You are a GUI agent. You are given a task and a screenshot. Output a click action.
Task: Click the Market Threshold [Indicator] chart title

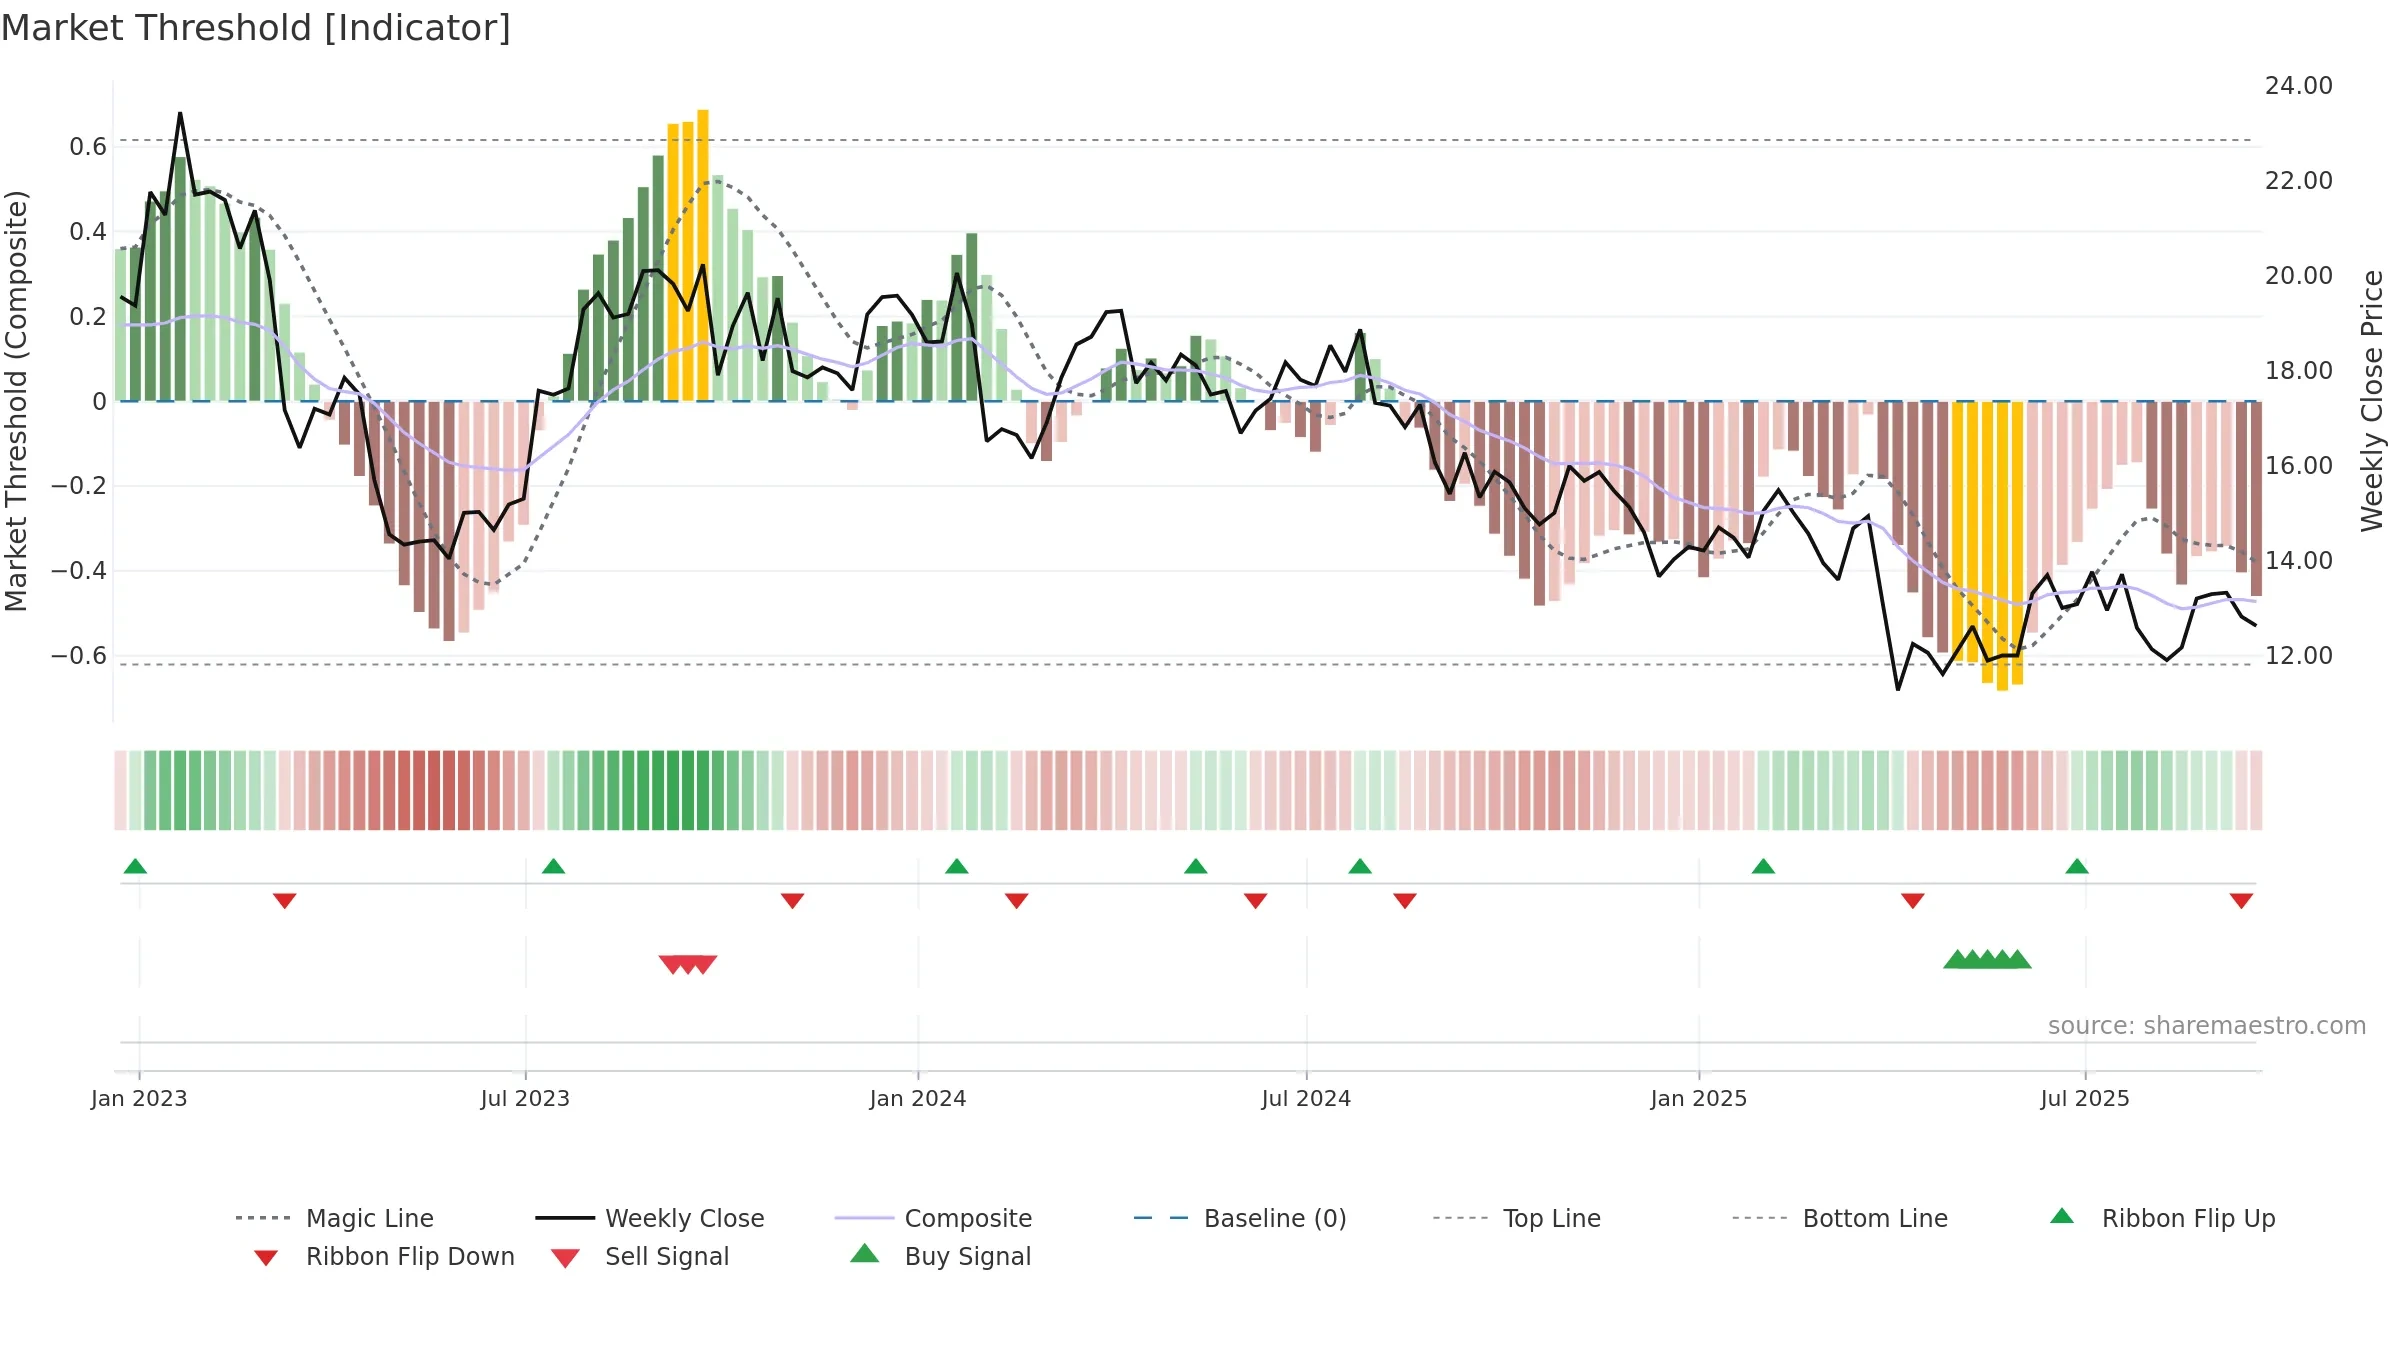[256, 28]
